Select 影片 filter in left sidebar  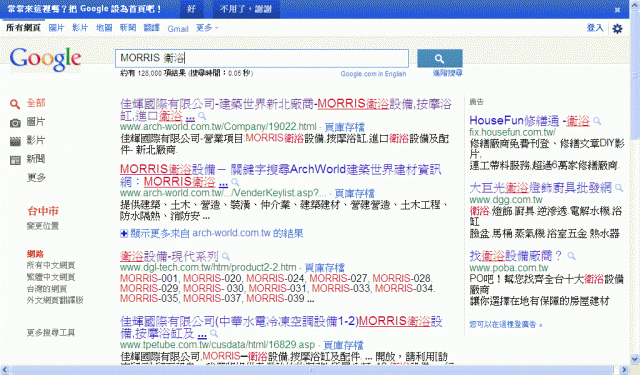pos(36,140)
